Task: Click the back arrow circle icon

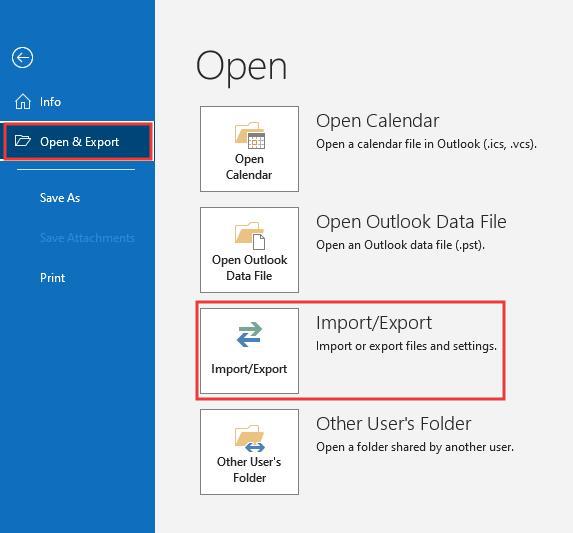Action: [x=22, y=57]
